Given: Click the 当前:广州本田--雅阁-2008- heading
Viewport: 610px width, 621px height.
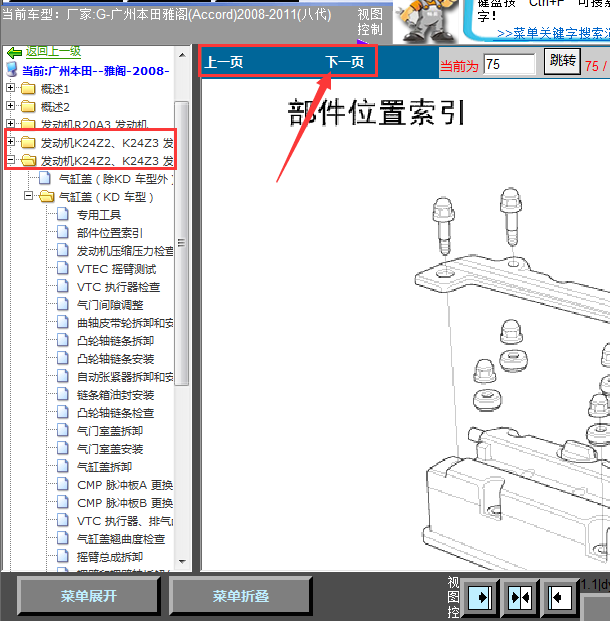Looking at the screenshot, I should [95, 71].
